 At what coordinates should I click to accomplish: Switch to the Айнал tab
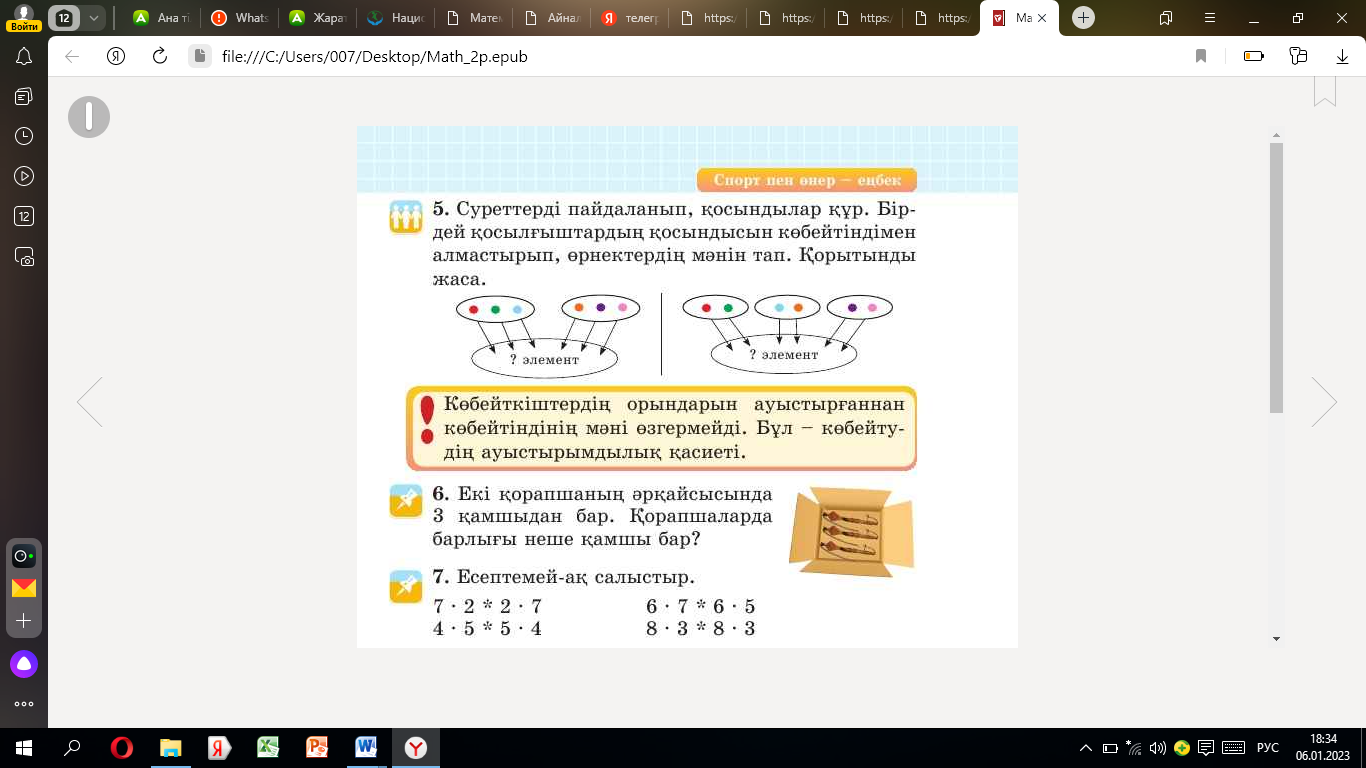(x=550, y=18)
